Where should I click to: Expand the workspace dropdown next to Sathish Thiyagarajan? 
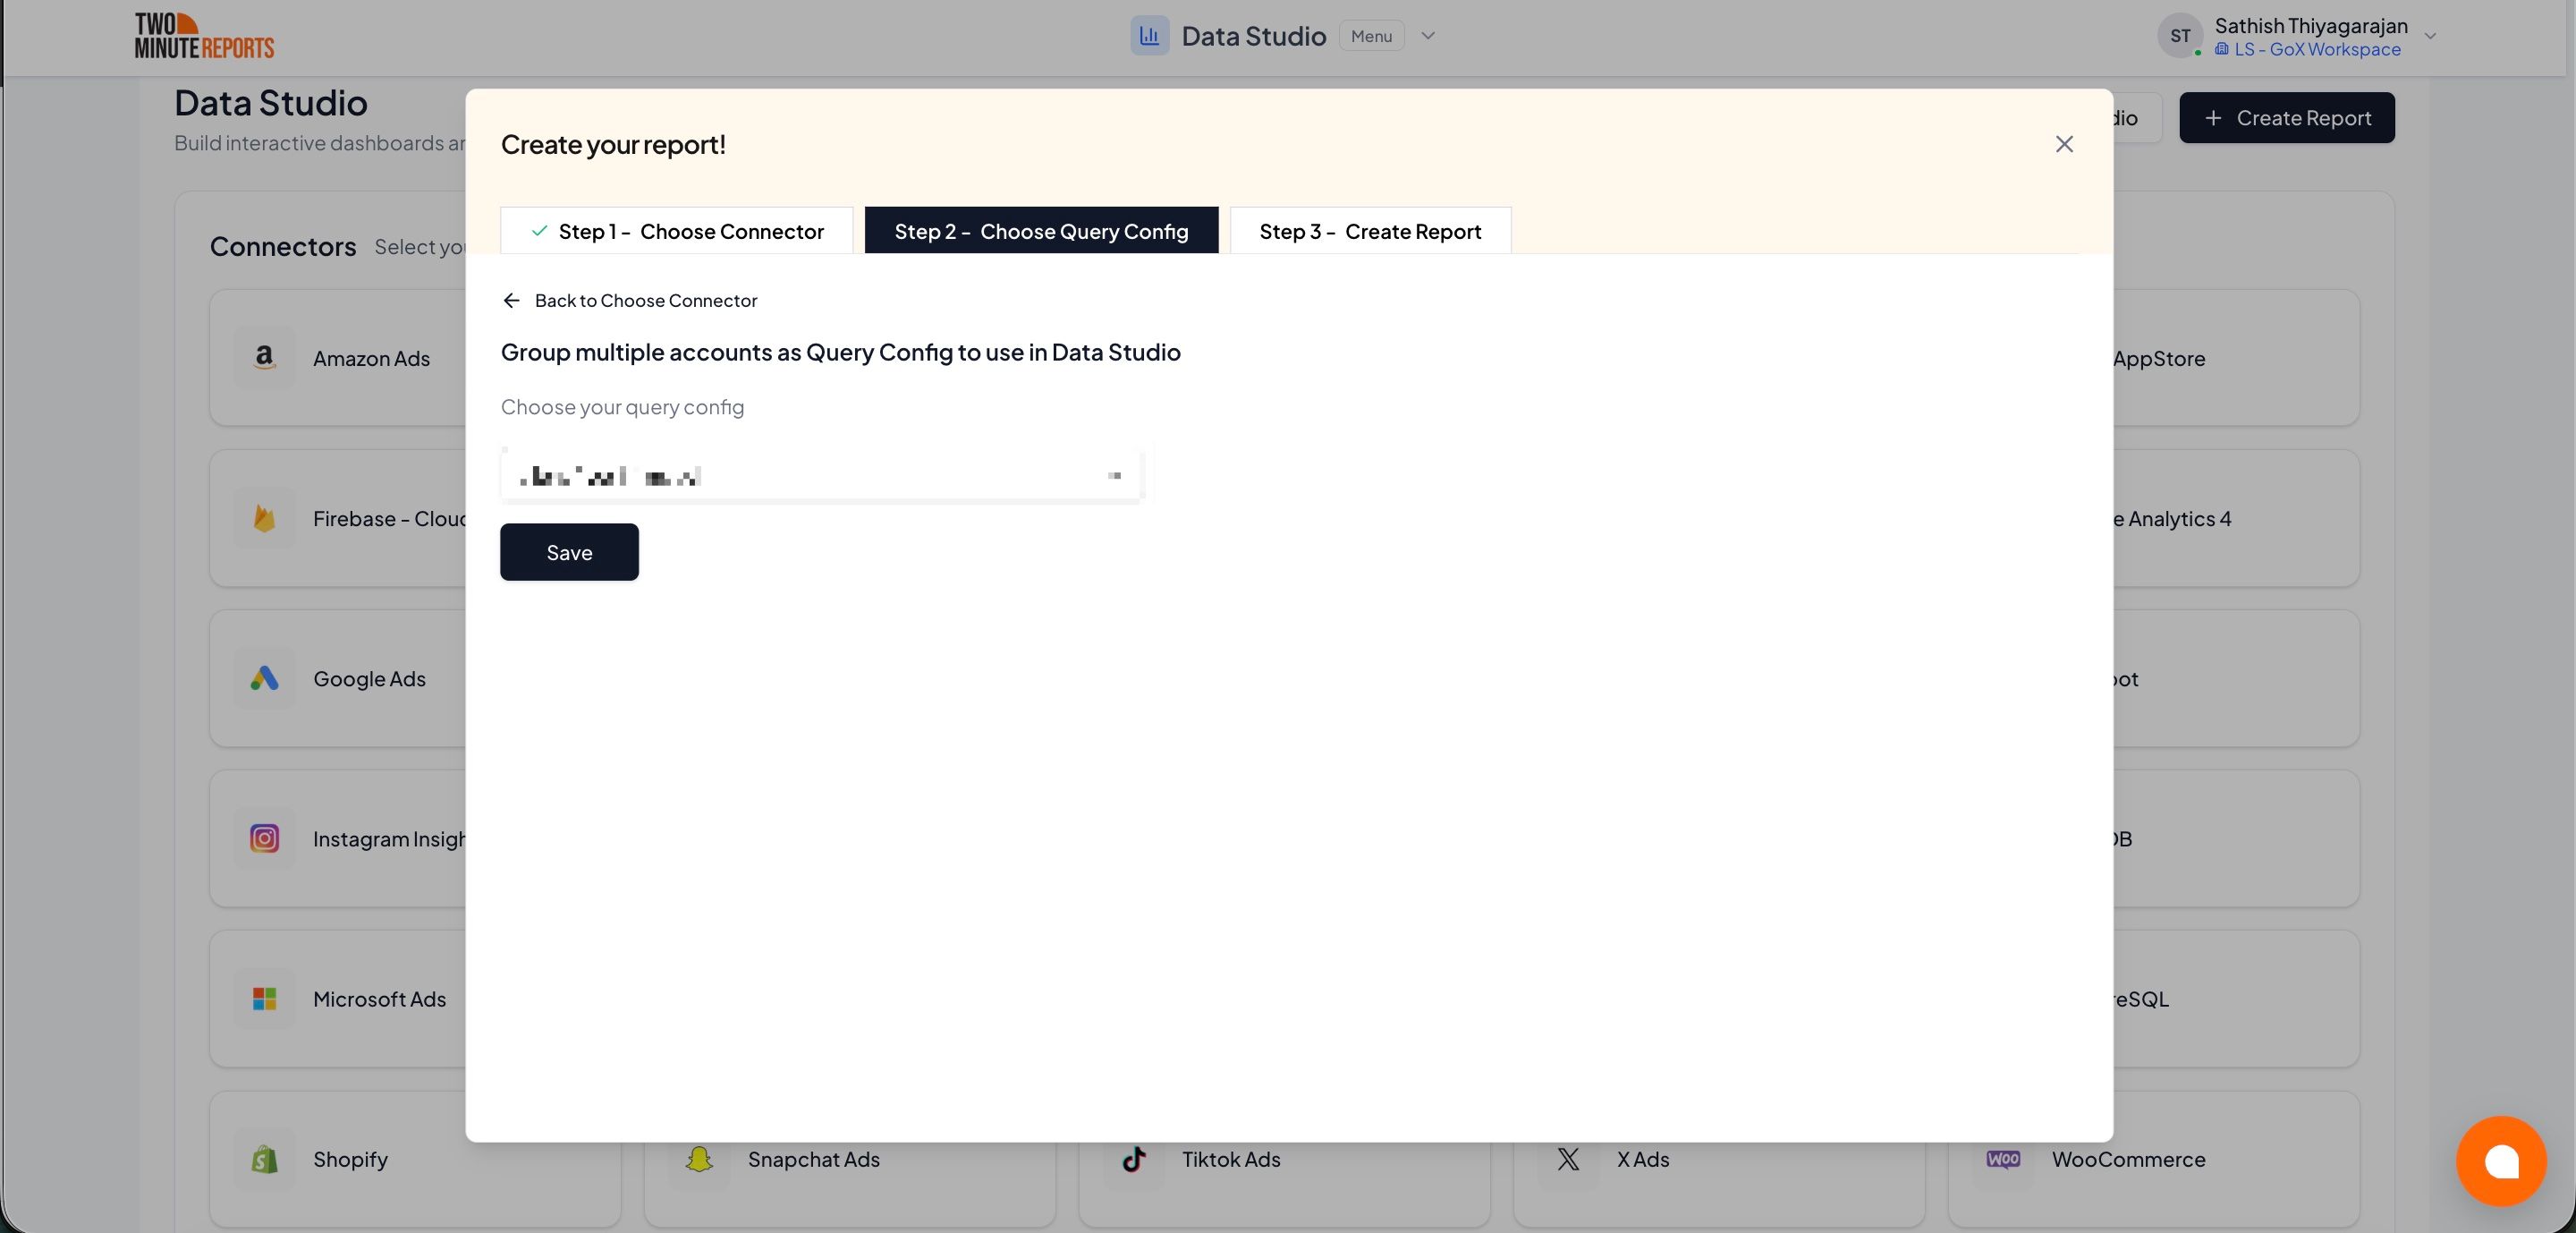2430,36
